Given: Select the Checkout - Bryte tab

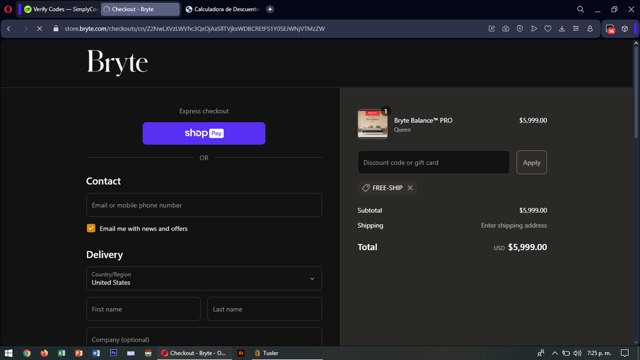Looking at the screenshot, I should (140, 9).
